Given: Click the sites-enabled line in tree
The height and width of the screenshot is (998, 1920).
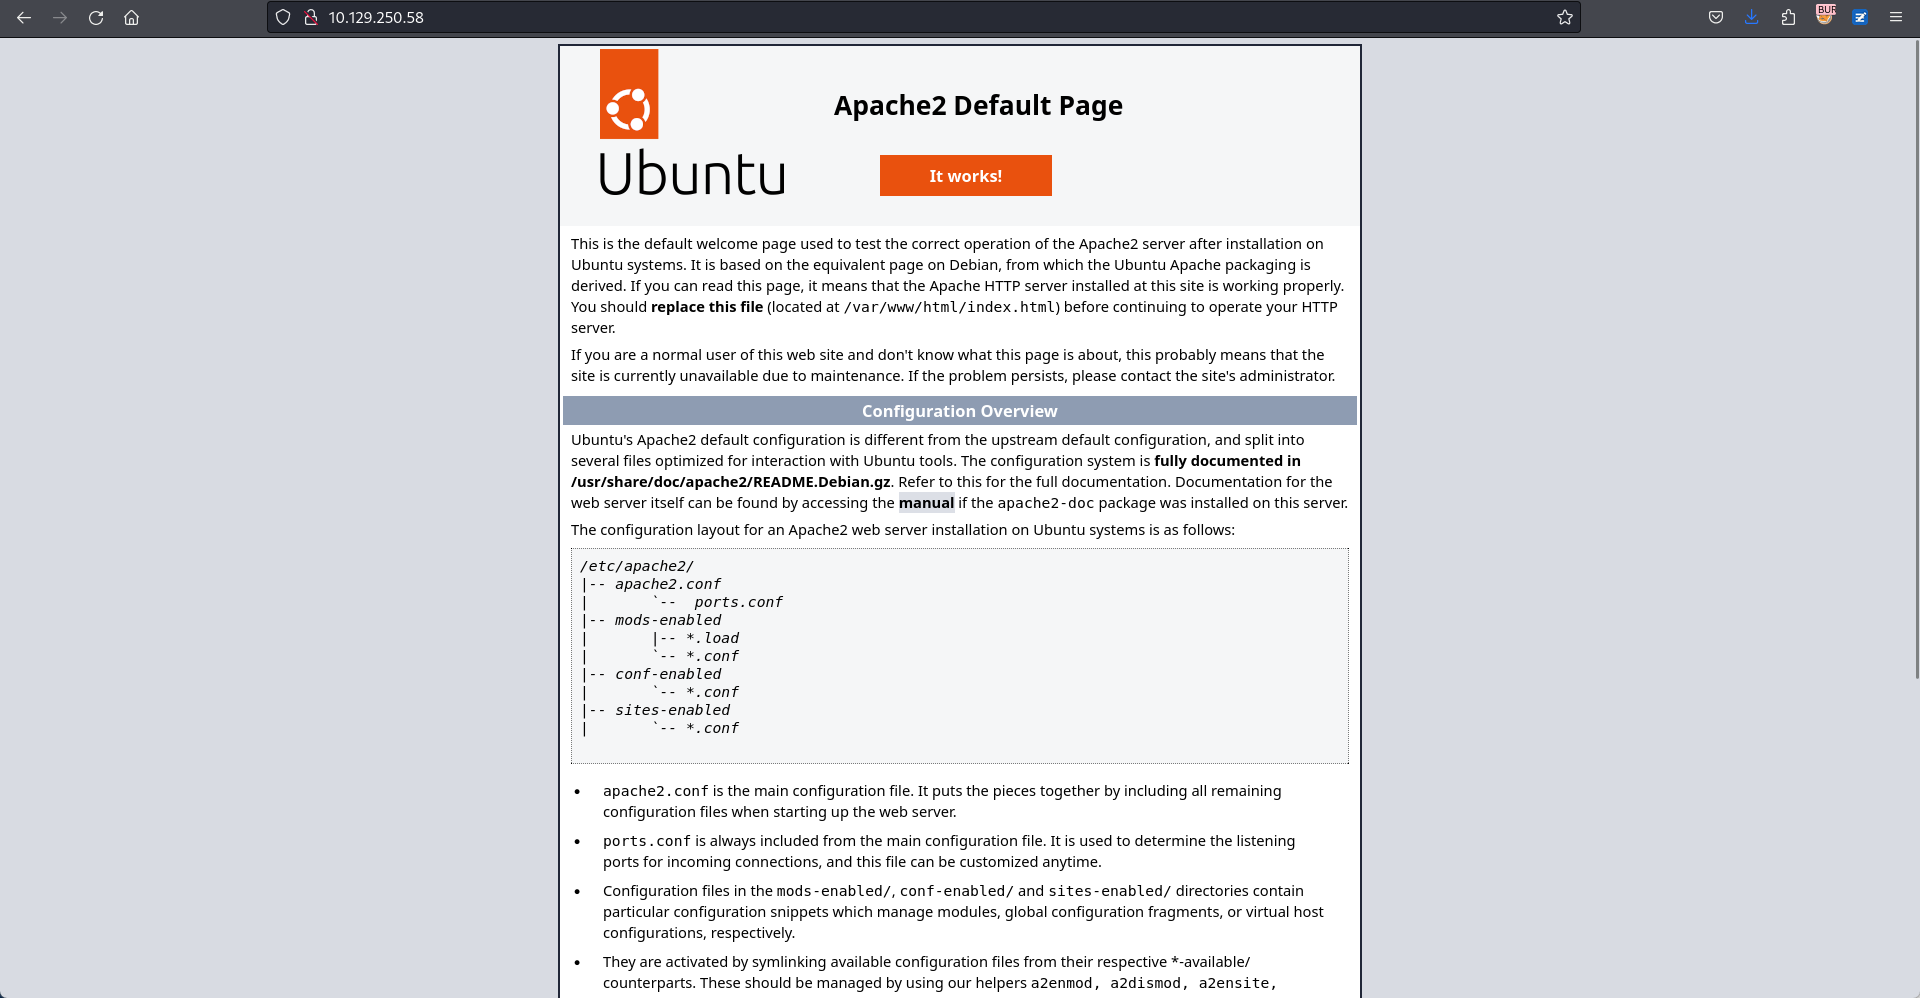Looking at the screenshot, I should (x=672, y=710).
